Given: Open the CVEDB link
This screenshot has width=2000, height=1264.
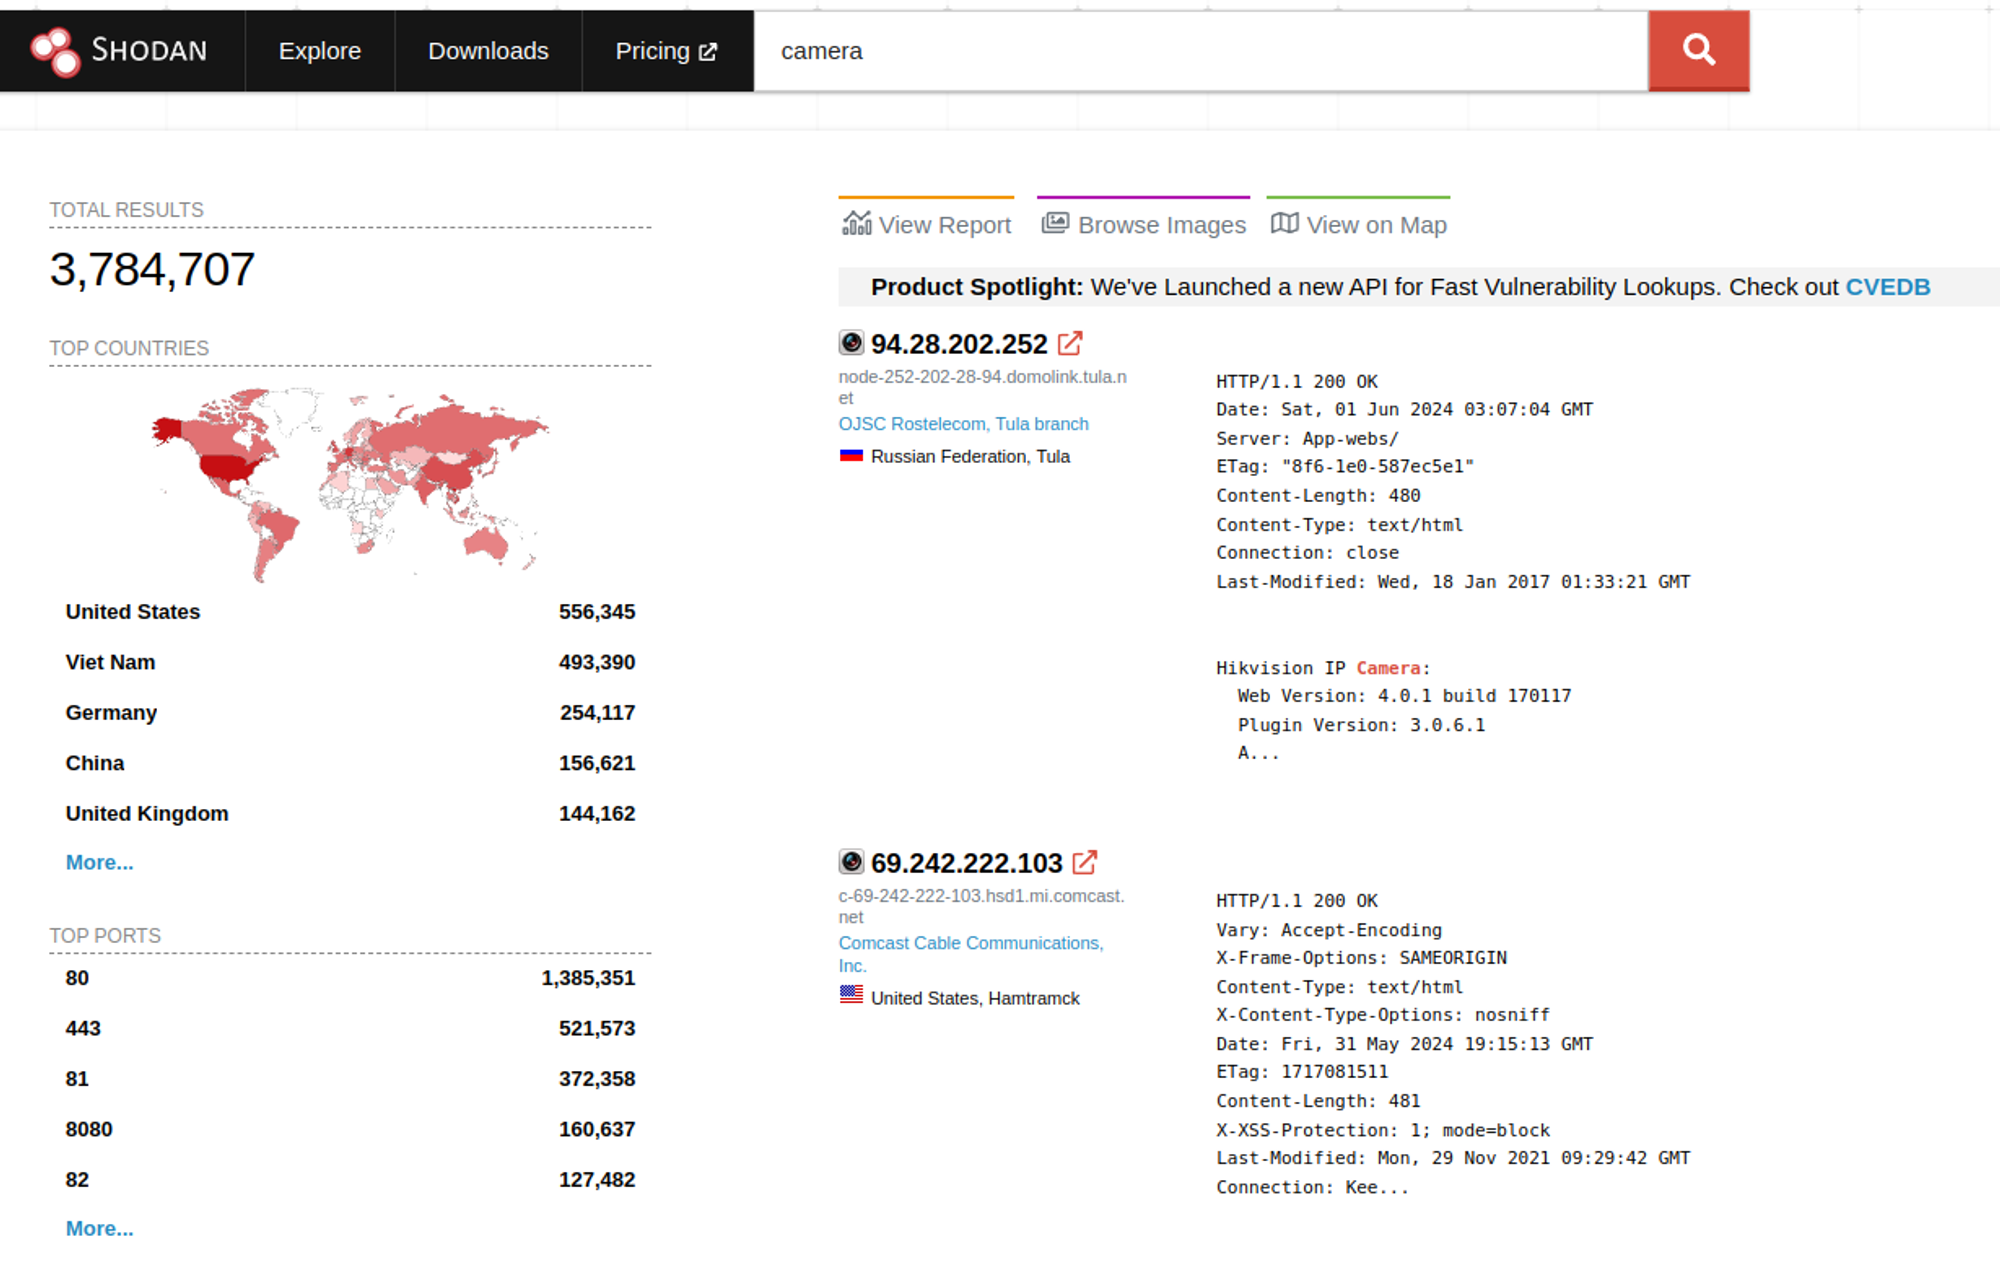Looking at the screenshot, I should (x=1887, y=287).
